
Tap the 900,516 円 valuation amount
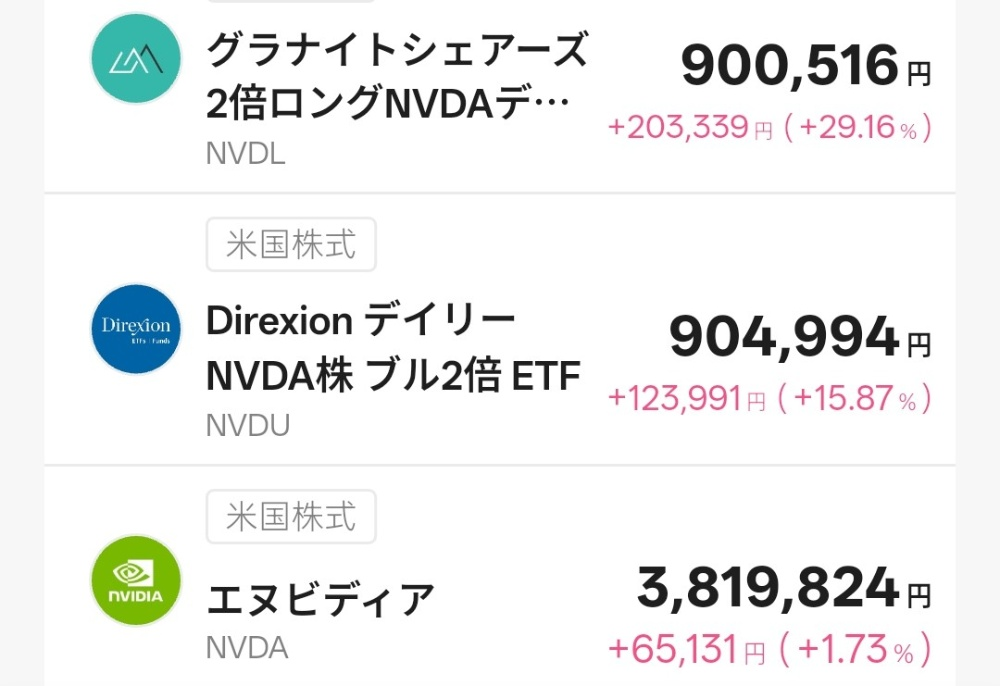point(805,68)
